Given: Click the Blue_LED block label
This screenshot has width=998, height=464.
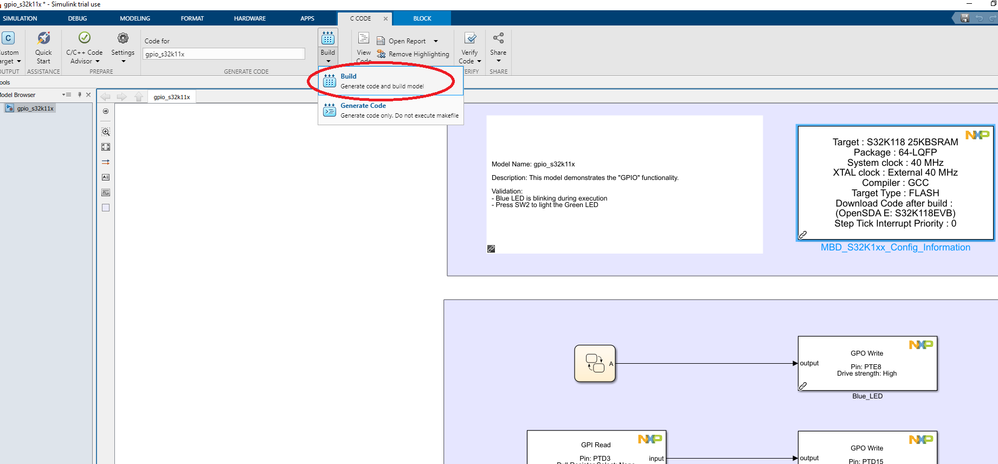Looking at the screenshot, I should pos(867,396).
